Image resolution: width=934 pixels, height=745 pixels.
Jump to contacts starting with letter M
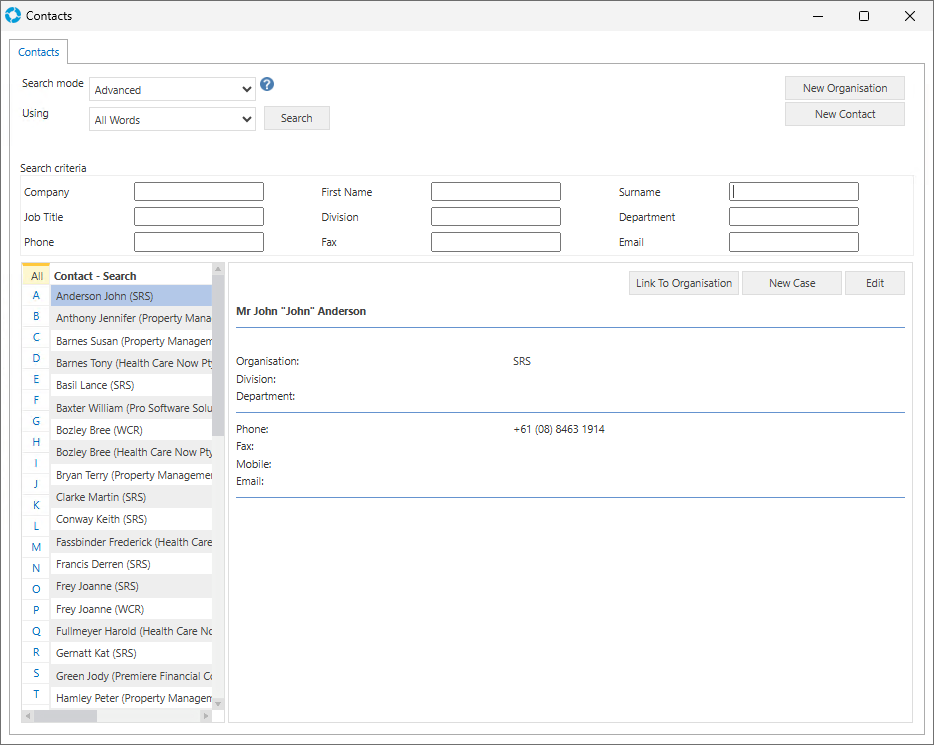pos(36,547)
